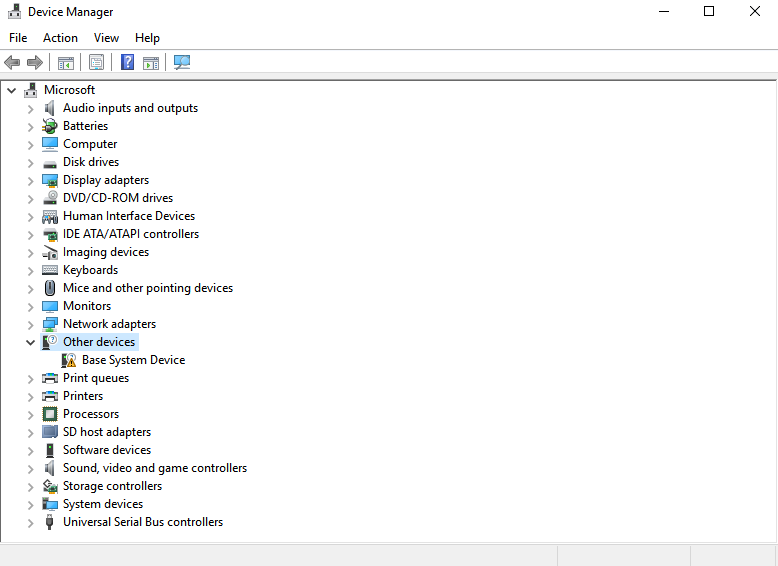
Task: Select the Base System Device entry
Action: (133, 360)
